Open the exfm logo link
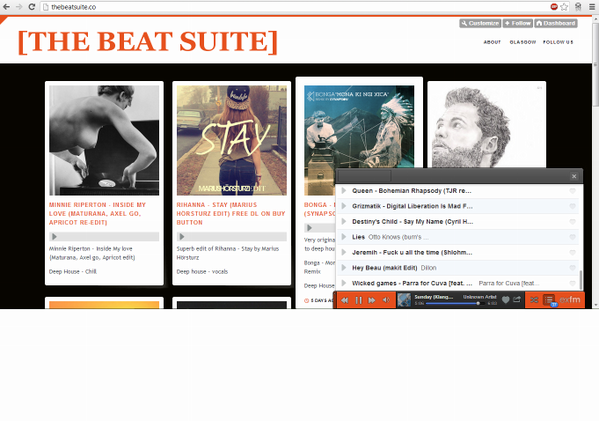The width and height of the screenshot is (599, 421). click(x=570, y=300)
